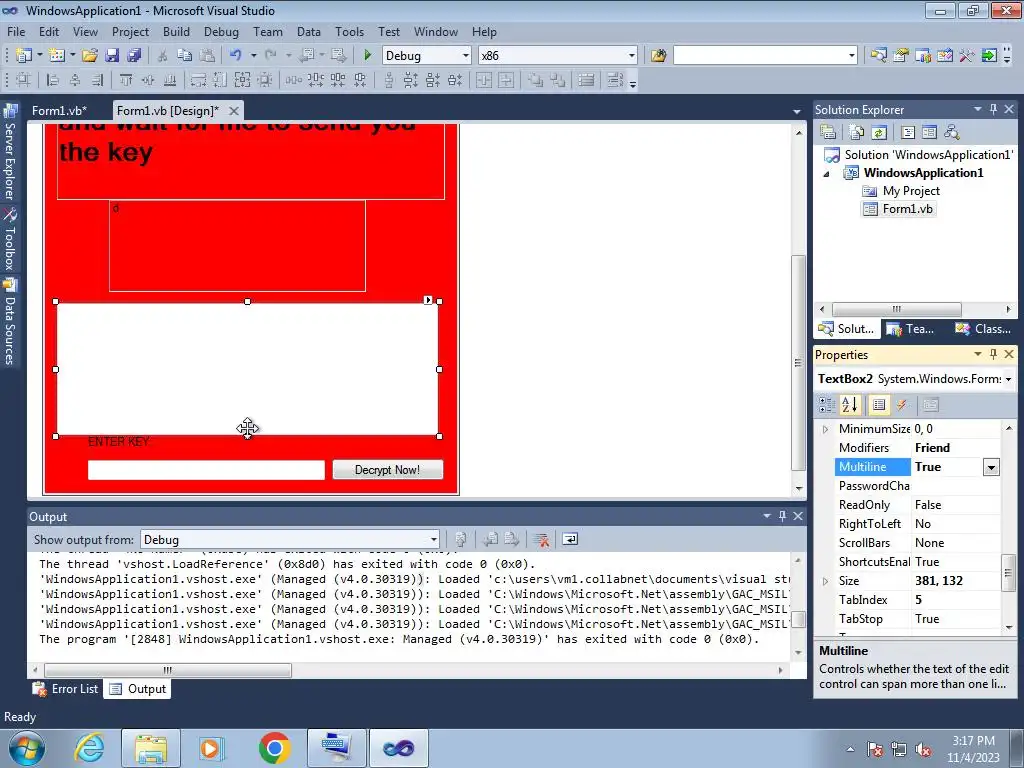
Task: Click the Find in Files icon
Action: click(x=658, y=56)
